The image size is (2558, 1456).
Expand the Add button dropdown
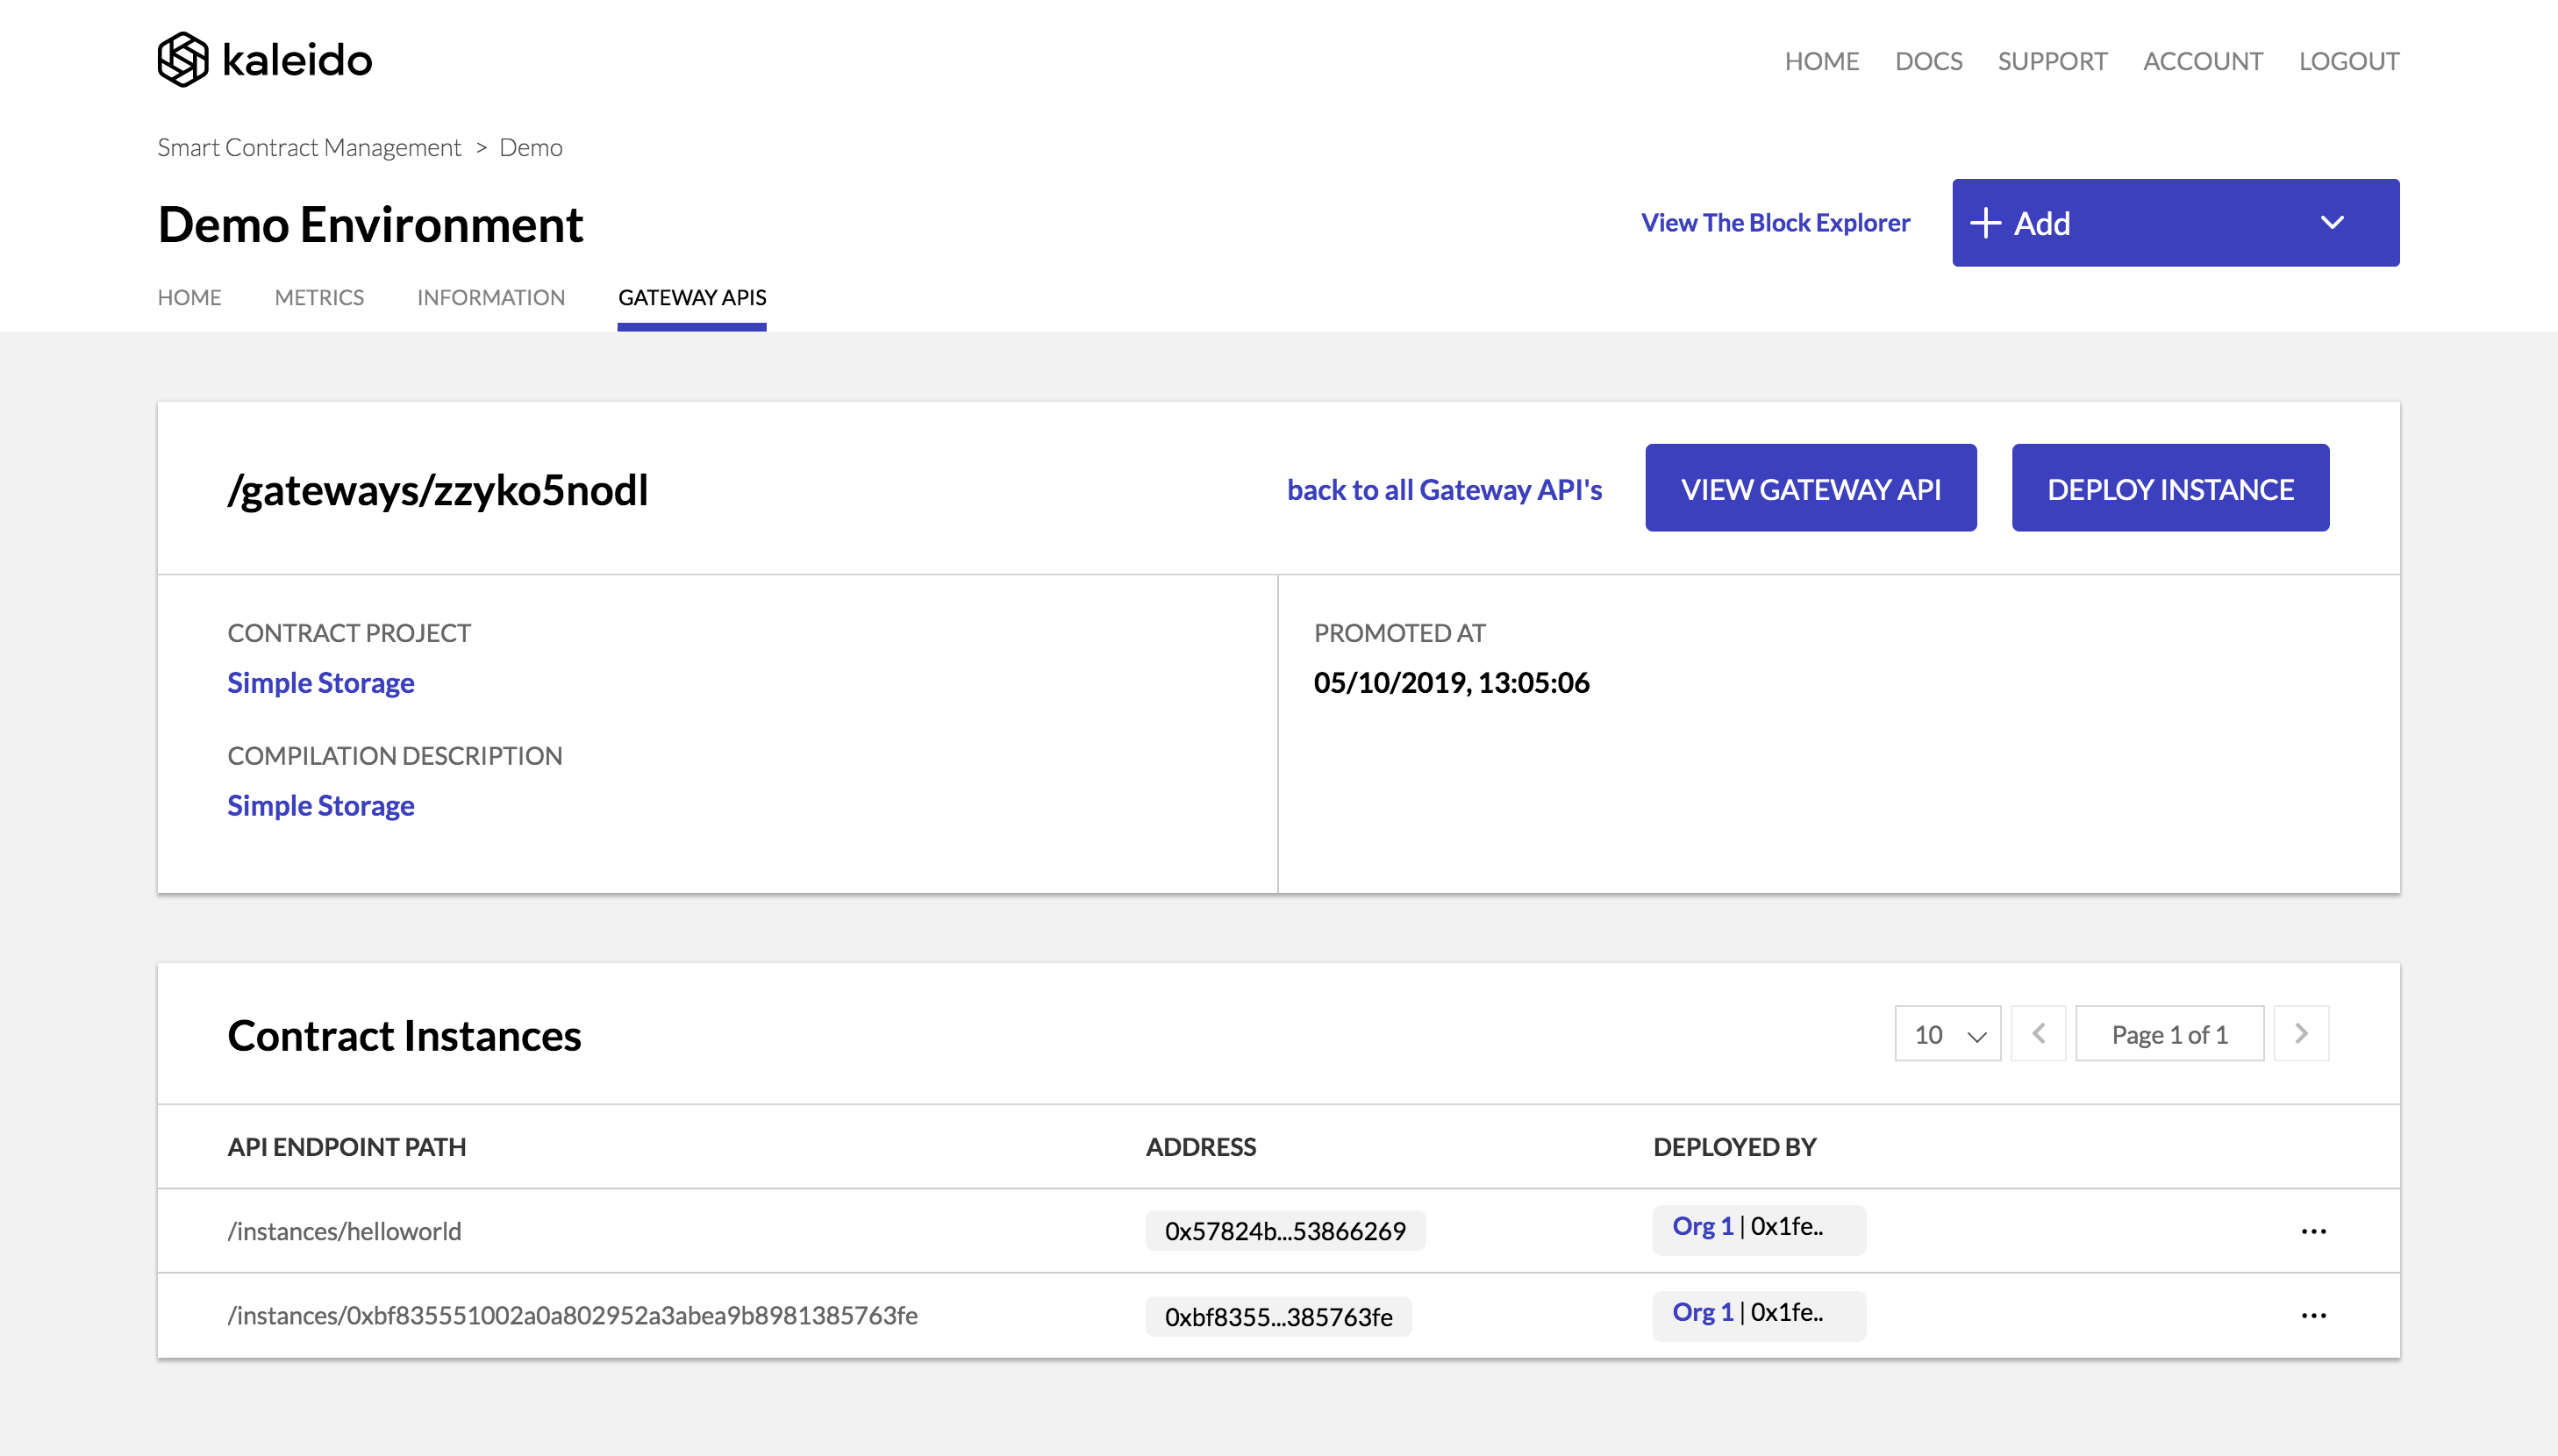tap(2333, 223)
